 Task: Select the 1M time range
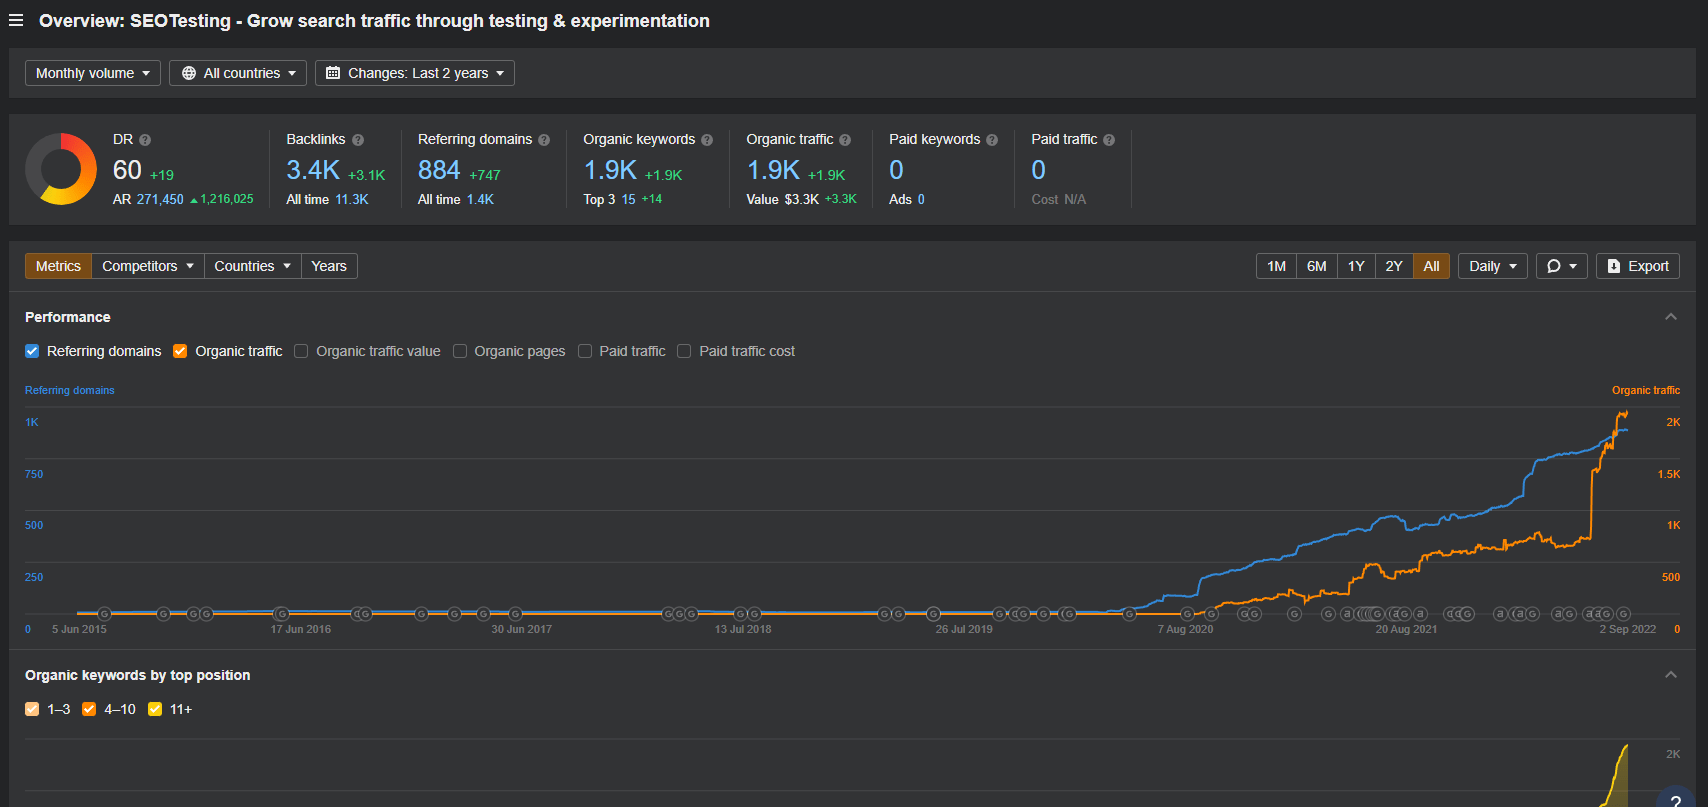coord(1276,266)
